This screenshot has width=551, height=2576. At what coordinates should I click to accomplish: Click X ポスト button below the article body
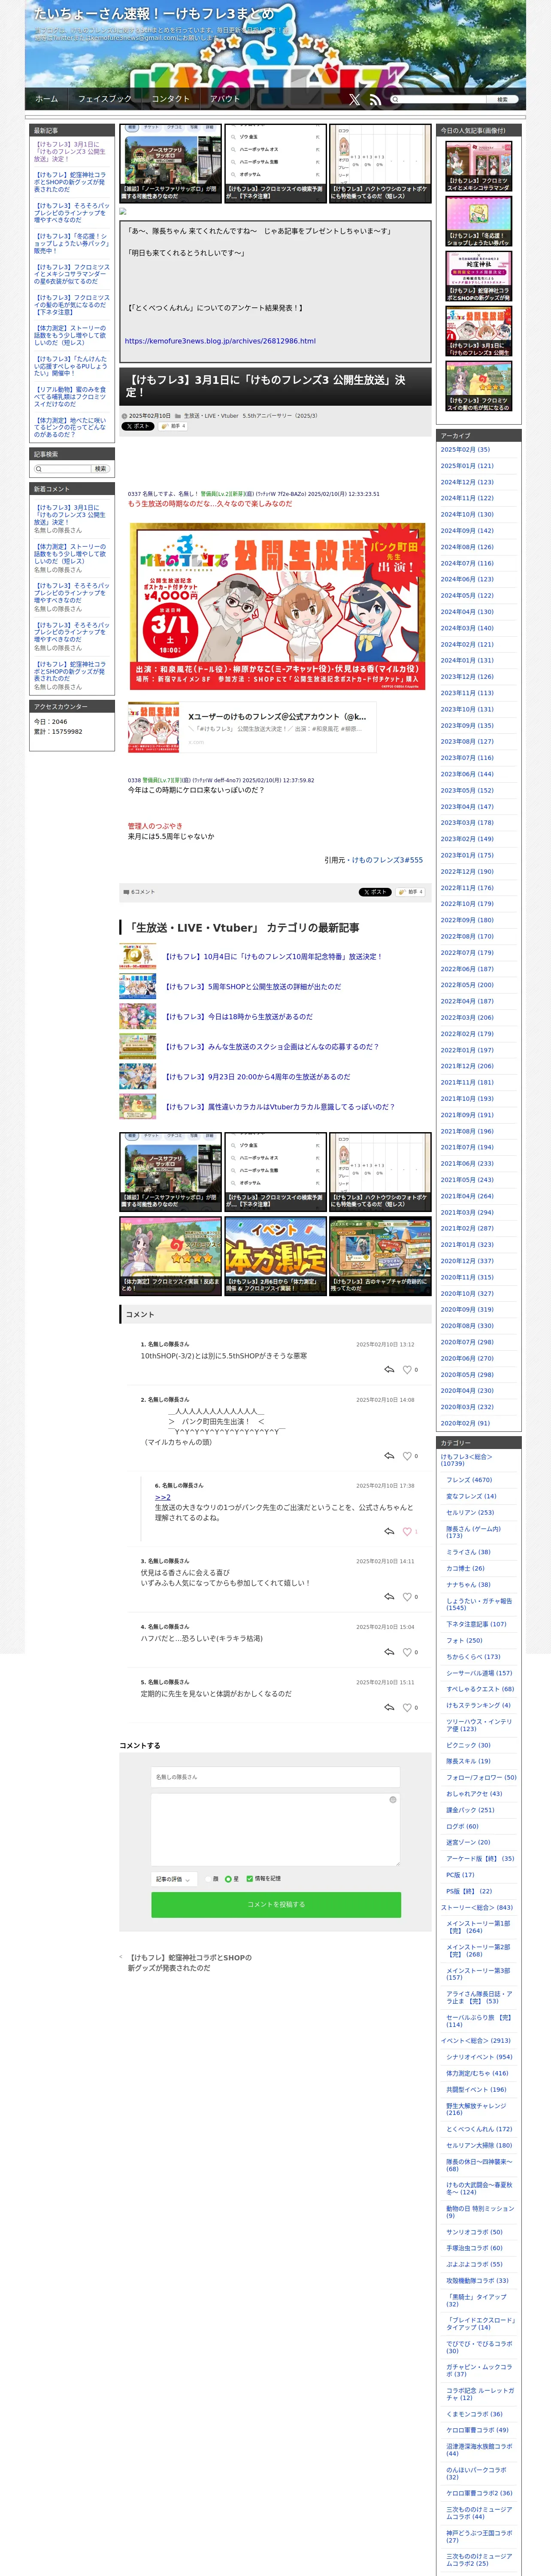(x=375, y=892)
